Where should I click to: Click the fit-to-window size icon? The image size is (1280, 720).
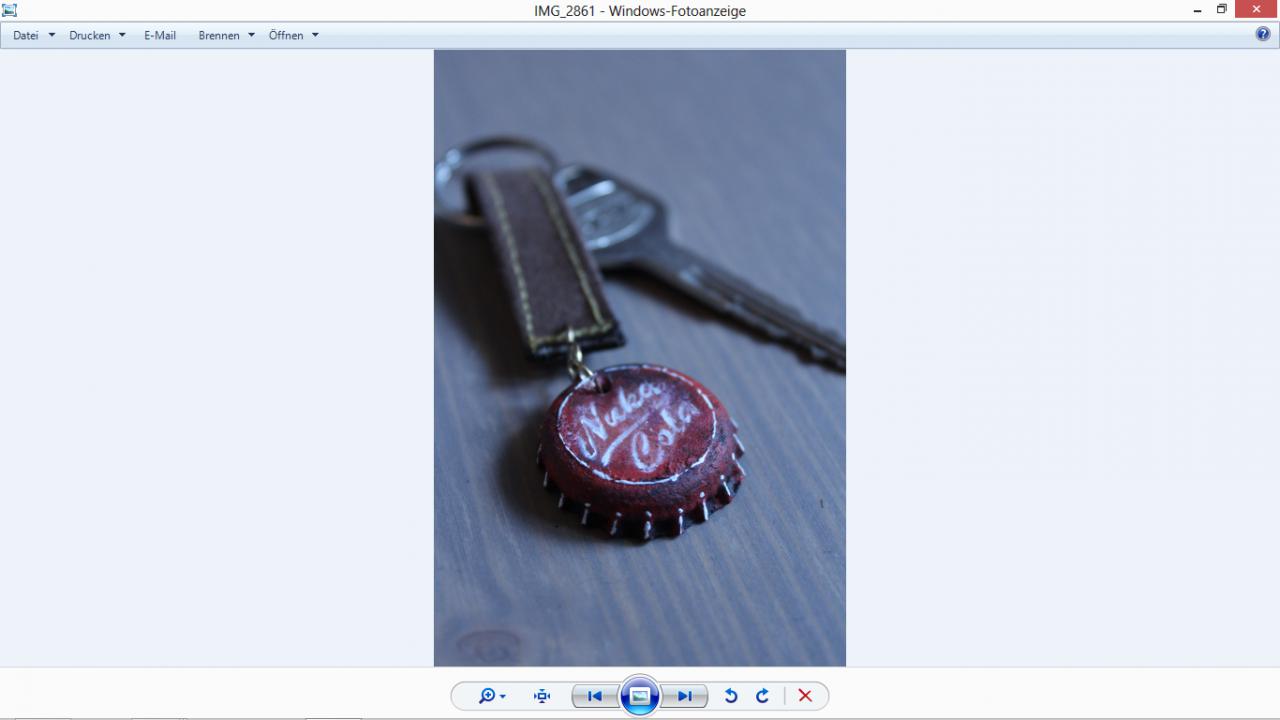pyautogui.click(x=542, y=696)
